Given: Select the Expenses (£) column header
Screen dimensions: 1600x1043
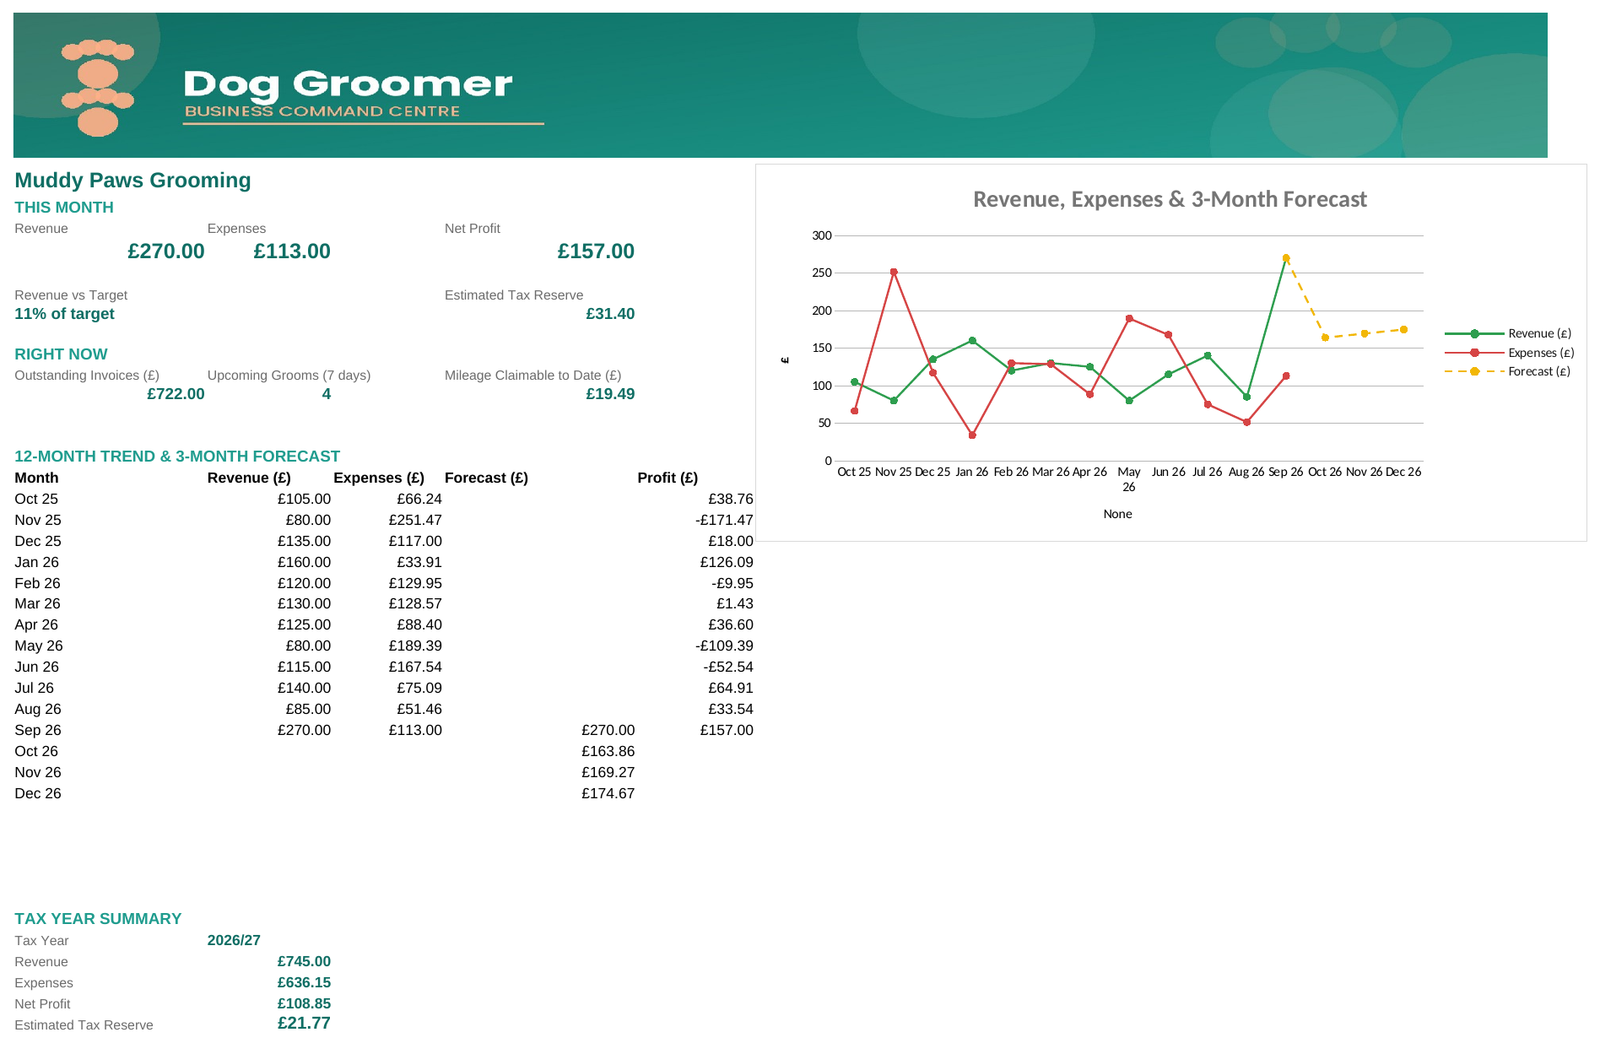Looking at the screenshot, I should pos(379,478).
